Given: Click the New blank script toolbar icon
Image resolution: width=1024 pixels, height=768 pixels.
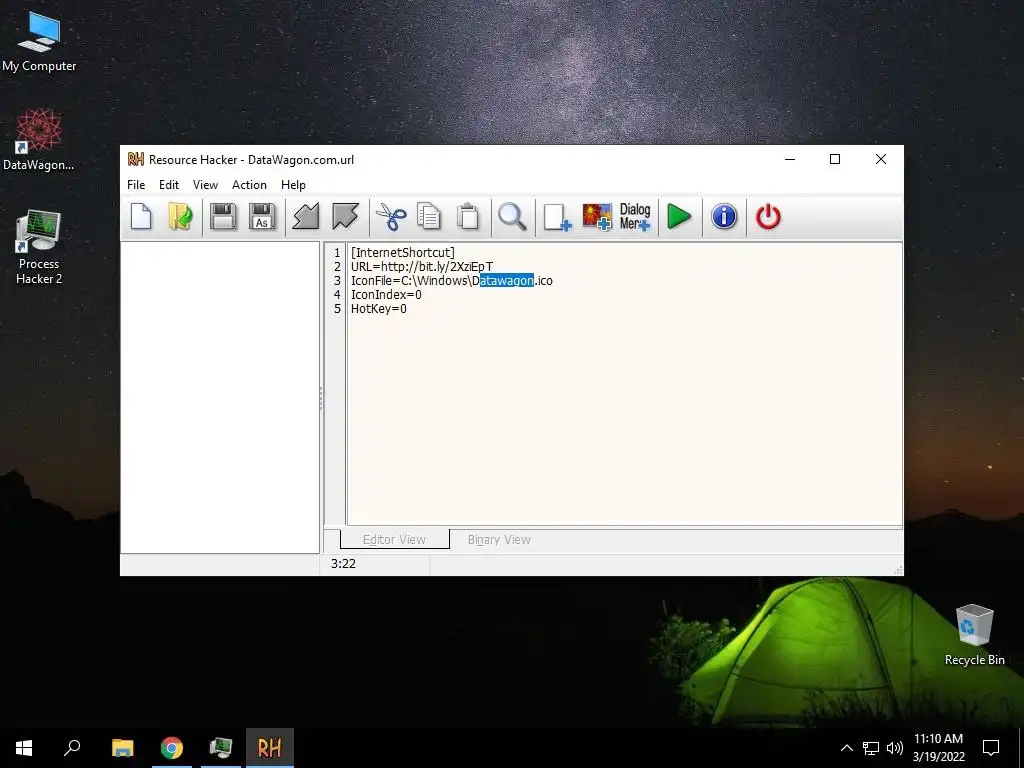Looking at the screenshot, I should pos(141,217).
